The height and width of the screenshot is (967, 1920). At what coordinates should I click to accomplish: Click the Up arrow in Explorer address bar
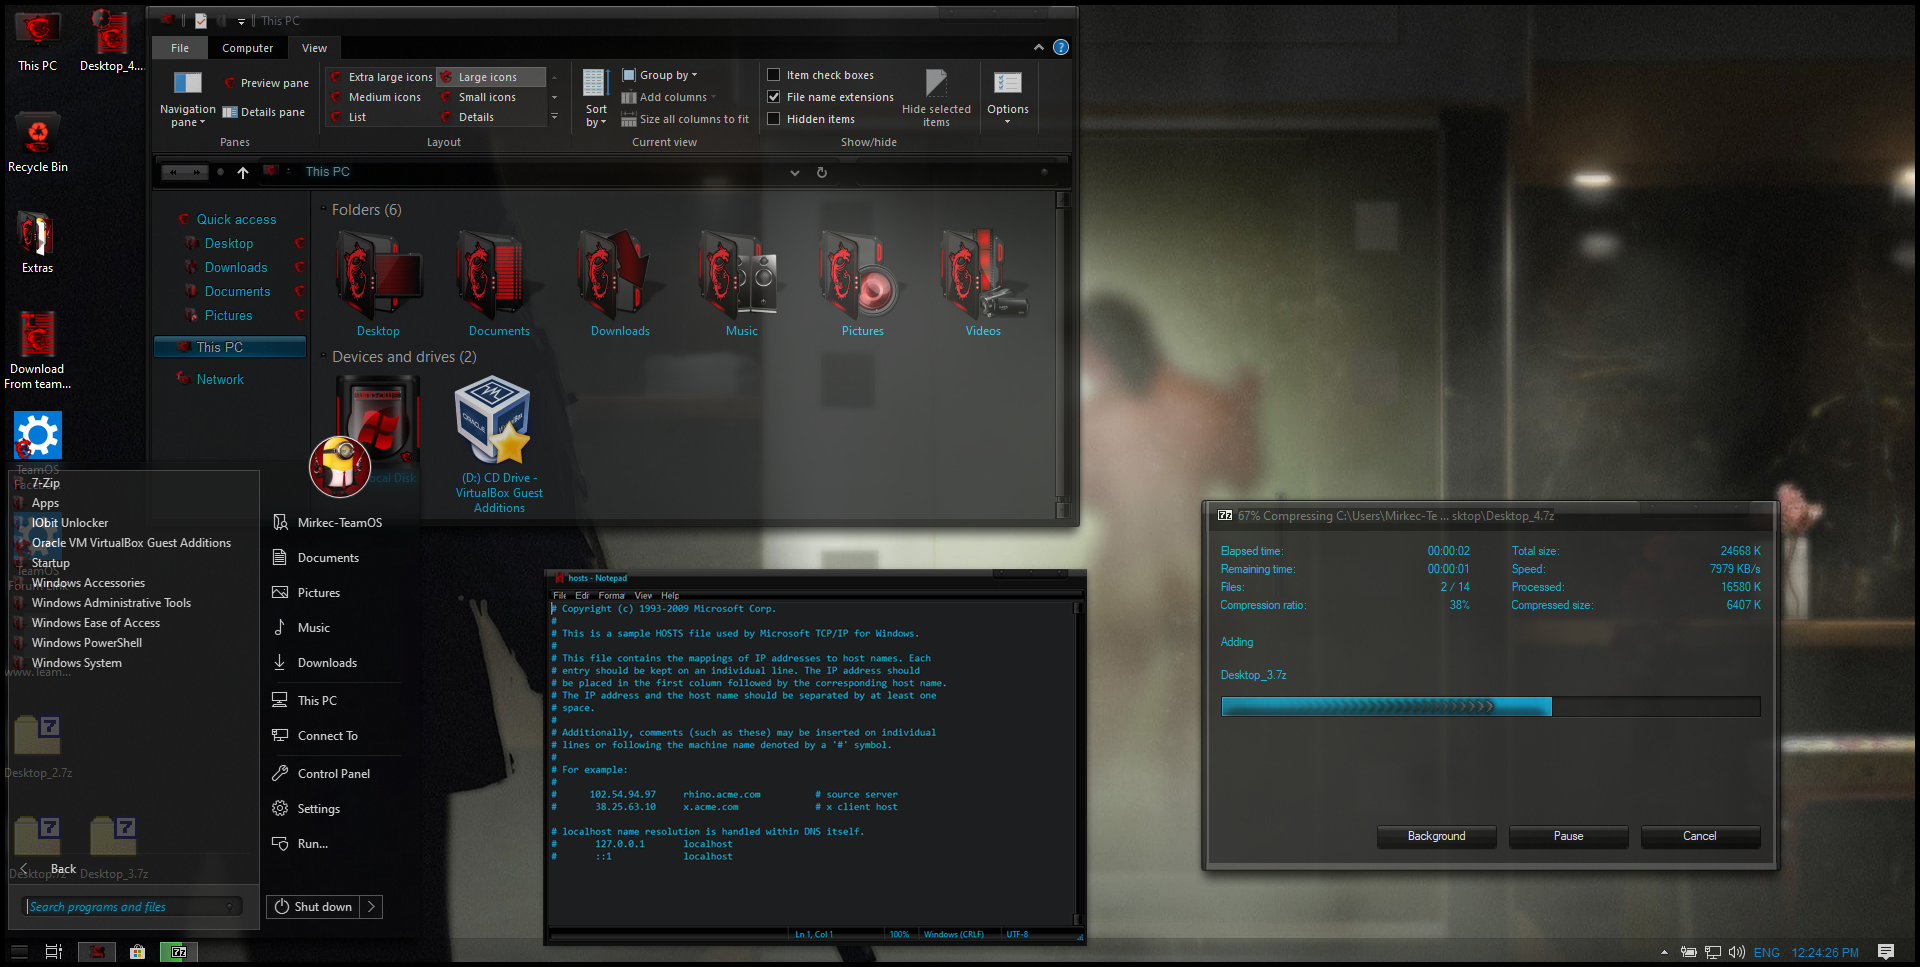tap(243, 172)
